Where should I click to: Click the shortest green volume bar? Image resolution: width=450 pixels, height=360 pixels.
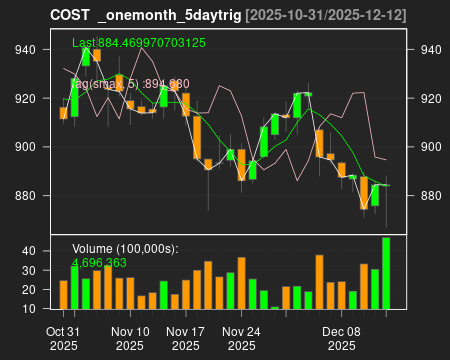tap(275, 308)
